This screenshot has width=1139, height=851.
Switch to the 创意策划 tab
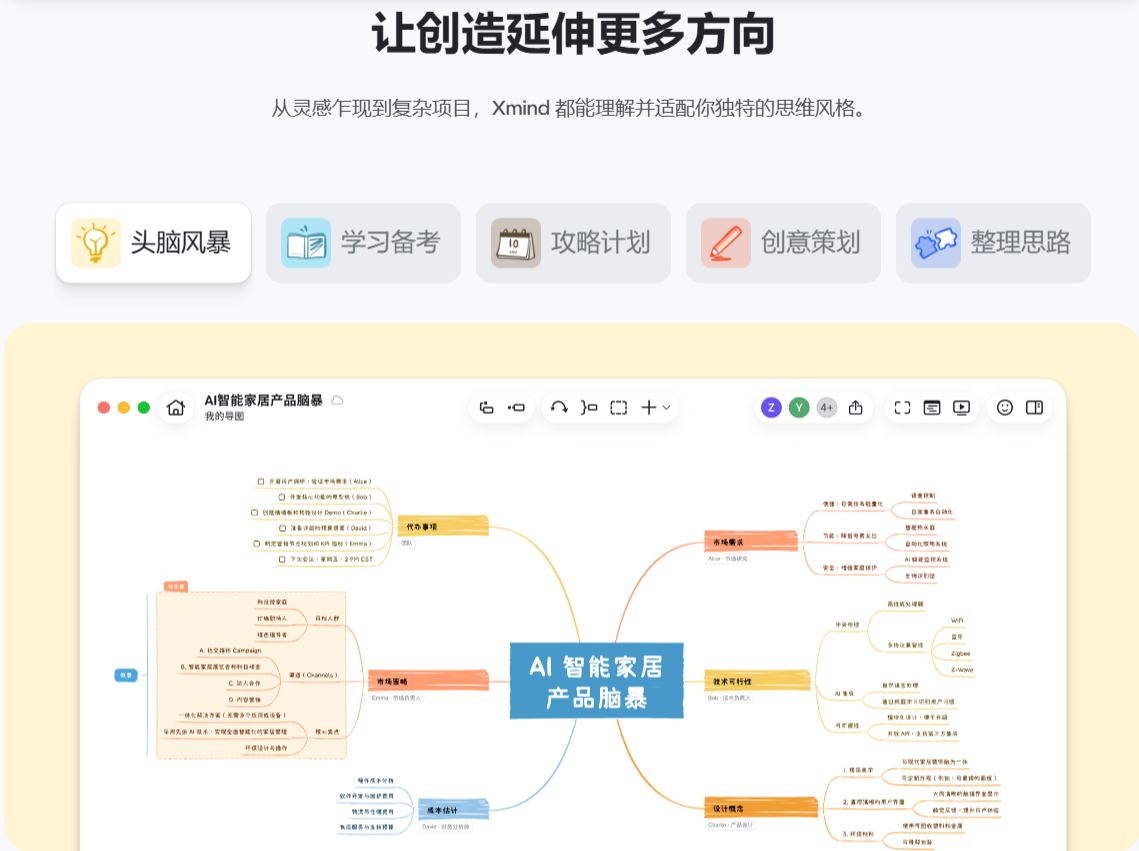[x=783, y=243]
